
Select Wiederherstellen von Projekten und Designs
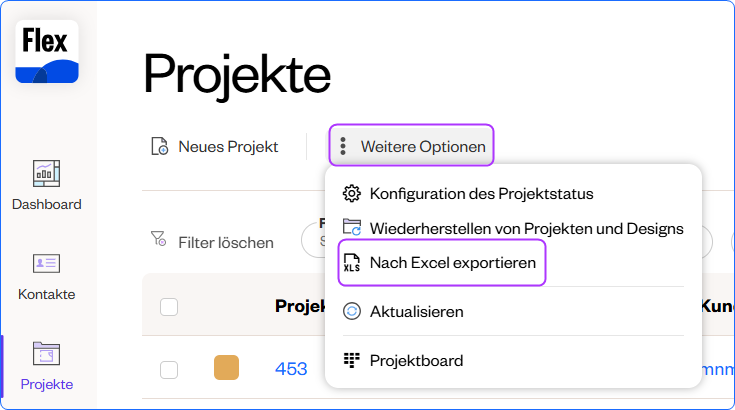[x=526, y=228]
